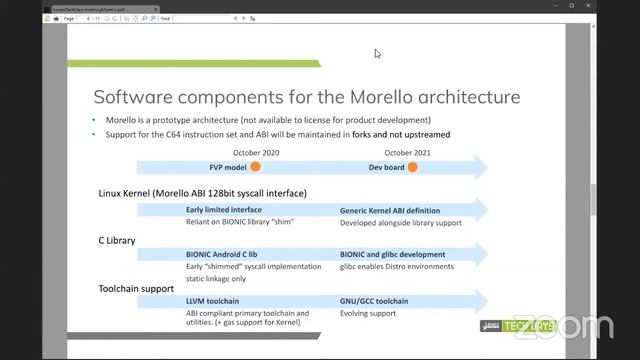640x360 pixels.
Task: Click the 'Dev board' timeline label
Action: [x=387, y=167]
